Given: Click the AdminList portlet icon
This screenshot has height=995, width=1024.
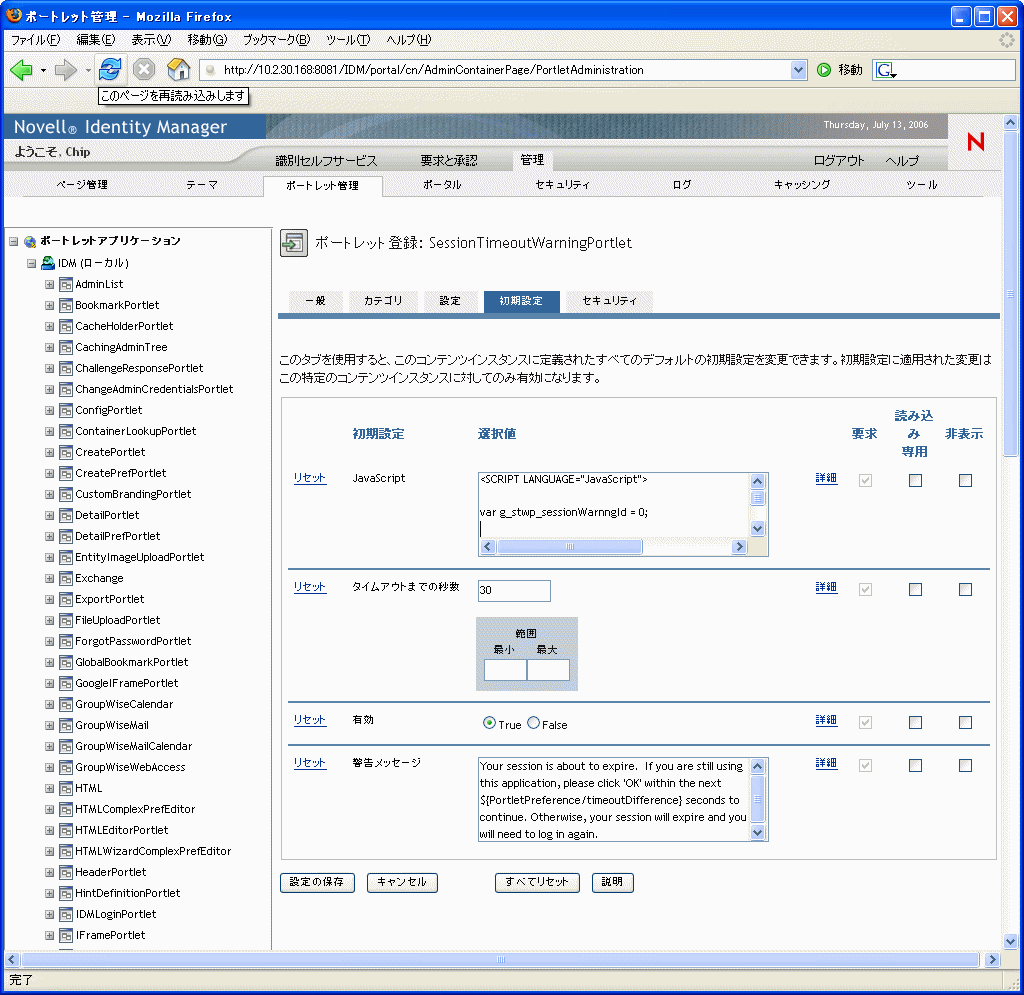Looking at the screenshot, I should click(65, 285).
